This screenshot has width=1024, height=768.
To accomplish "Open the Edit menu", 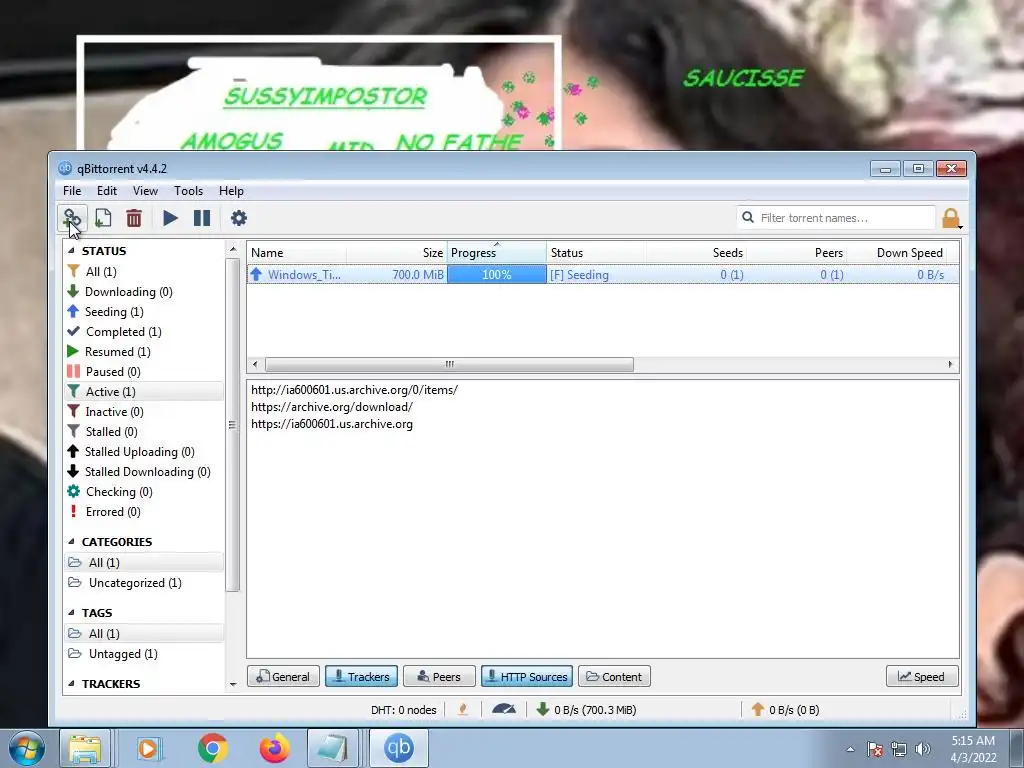I will (x=106, y=191).
